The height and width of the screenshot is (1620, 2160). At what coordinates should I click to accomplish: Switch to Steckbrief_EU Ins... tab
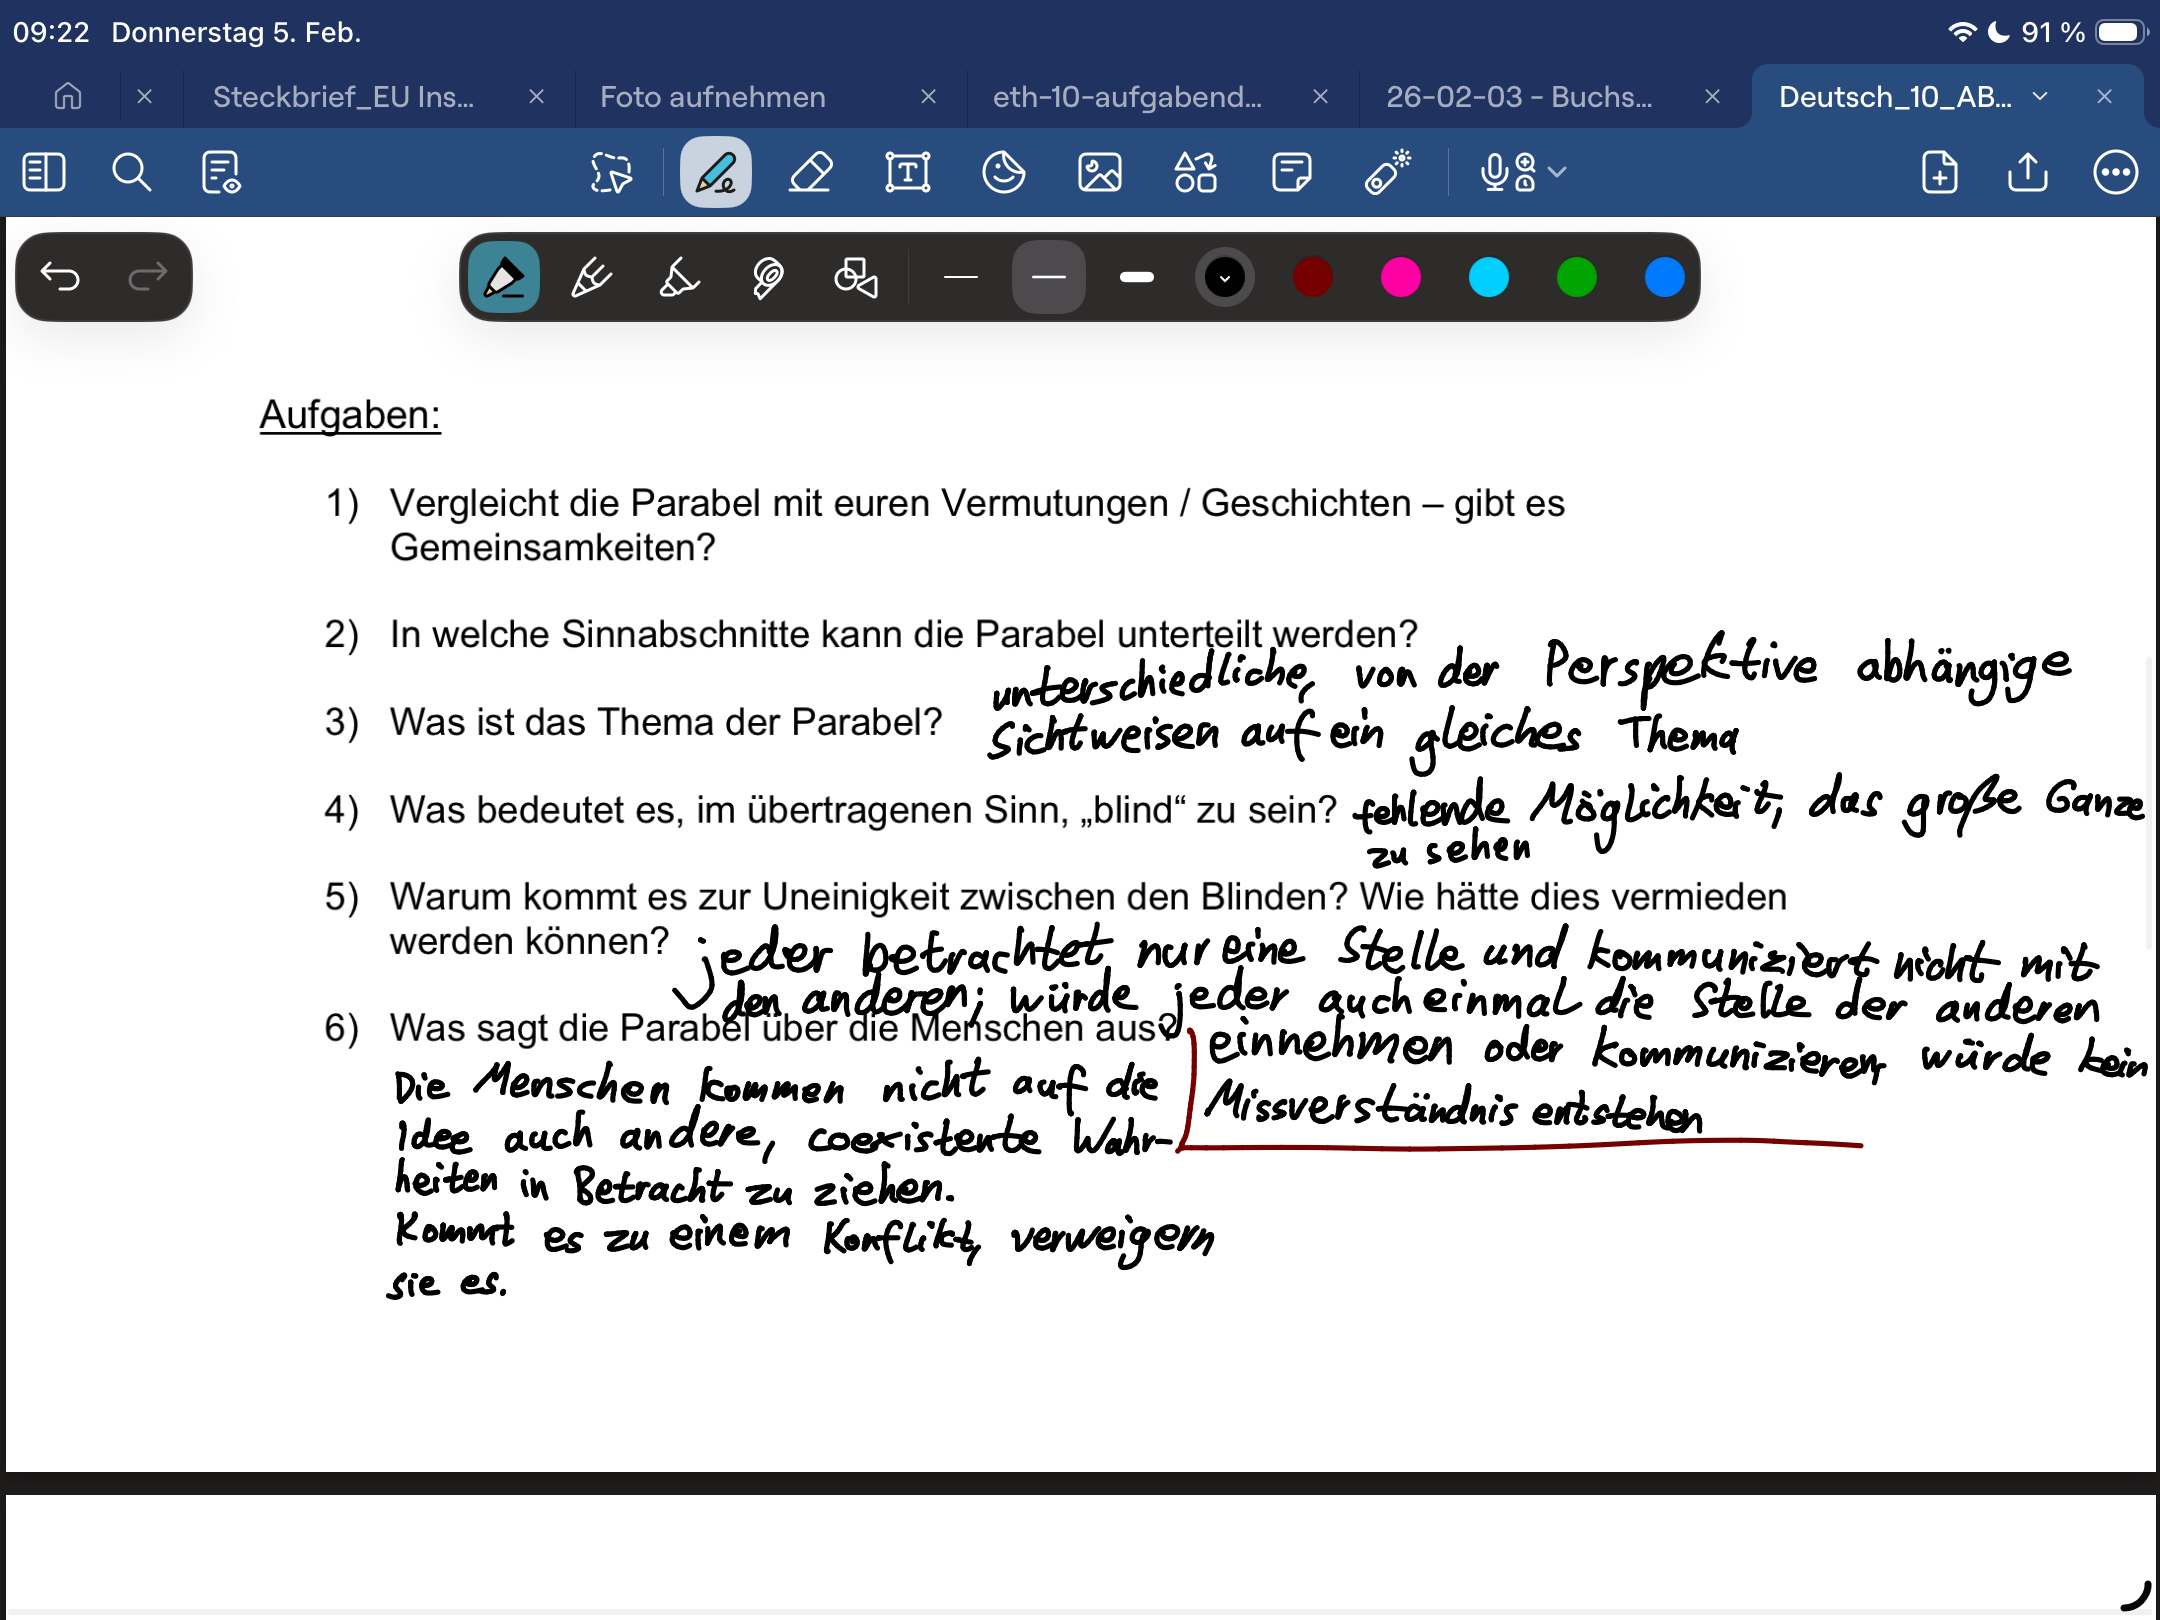tap(343, 97)
